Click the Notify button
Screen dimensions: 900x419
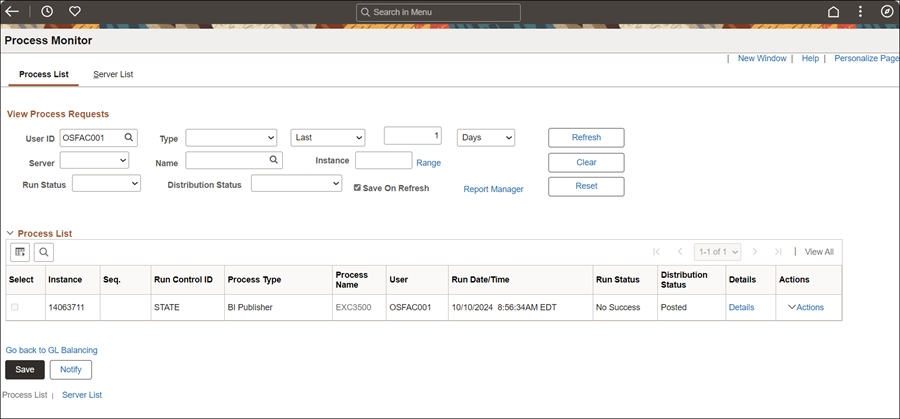pyautogui.click(x=71, y=370)
